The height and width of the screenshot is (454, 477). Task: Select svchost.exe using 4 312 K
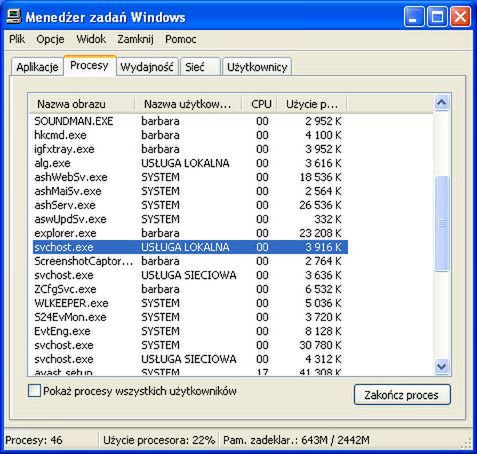click(x=190, y=359)
